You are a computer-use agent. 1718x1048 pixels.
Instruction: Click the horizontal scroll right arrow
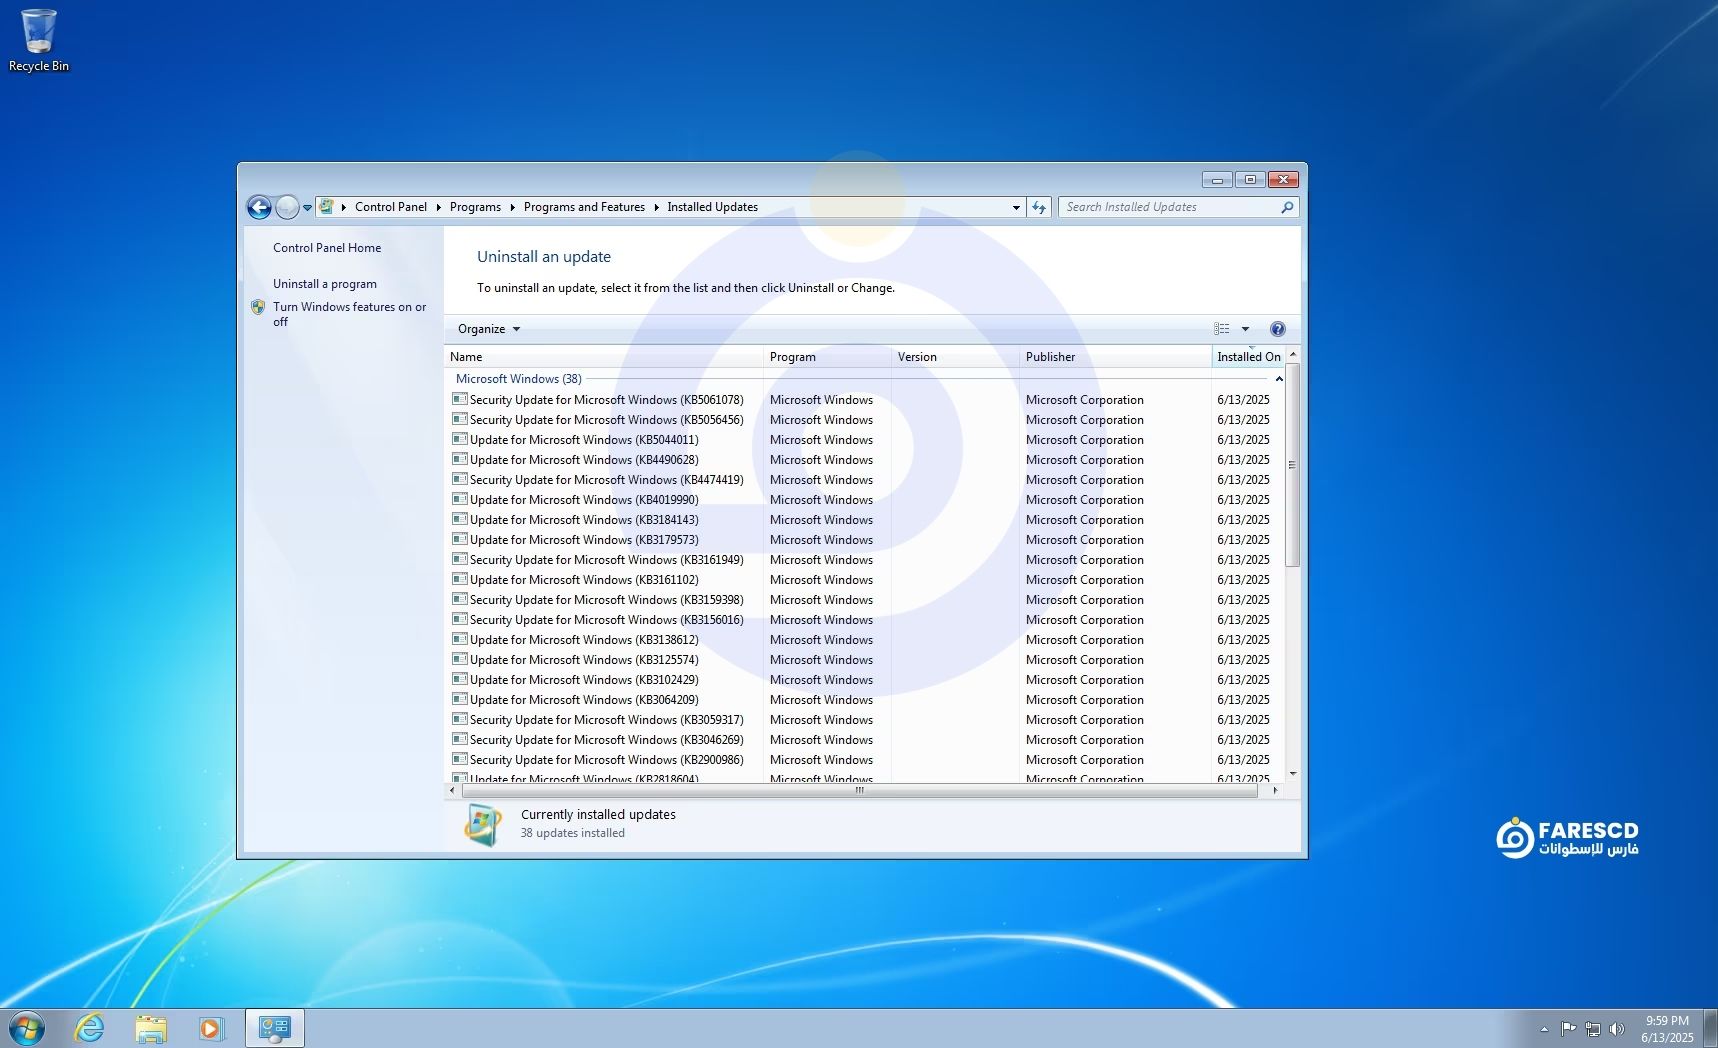pos(1275,790)
